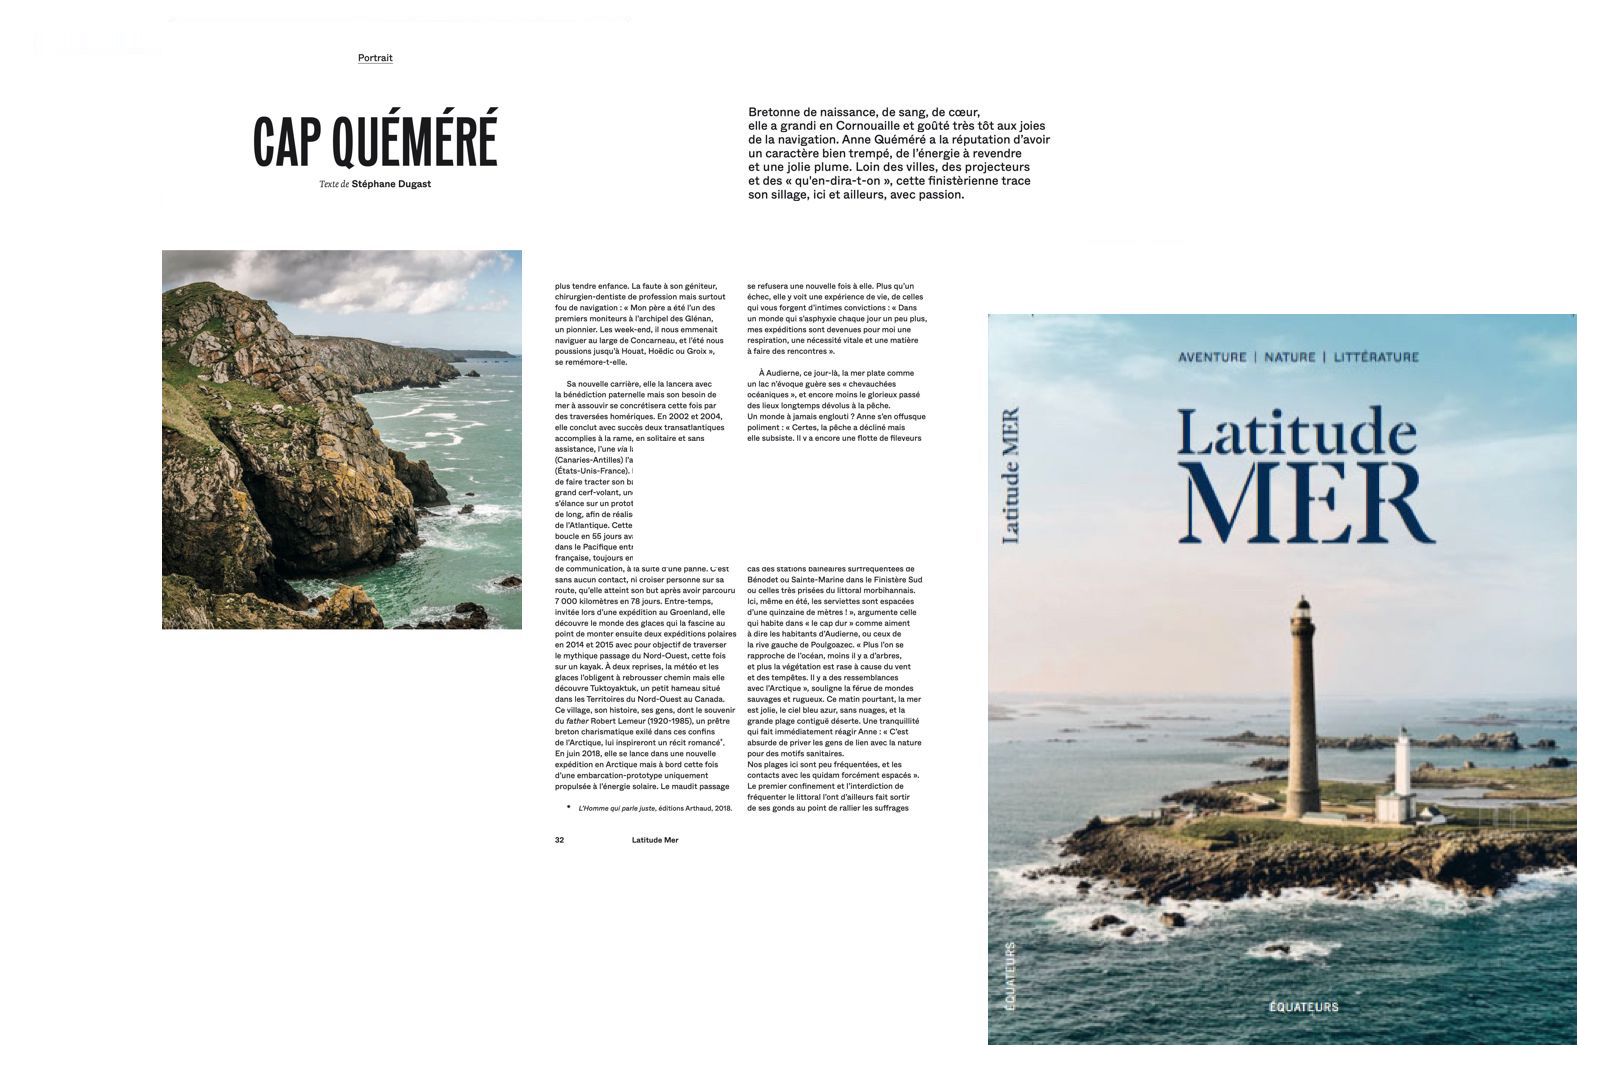Image resolution: width=1600 pixels, height=1067 pixels.
Task: Click 'NATURE' on the book cover
Action: click(x=1289, y=357)
